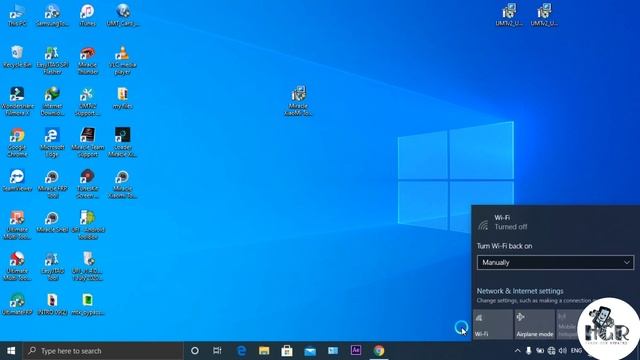The width and height of the screenshot is (640, 360).
Task: Open the Windows Start menu
Action: [x=11, y=351]
